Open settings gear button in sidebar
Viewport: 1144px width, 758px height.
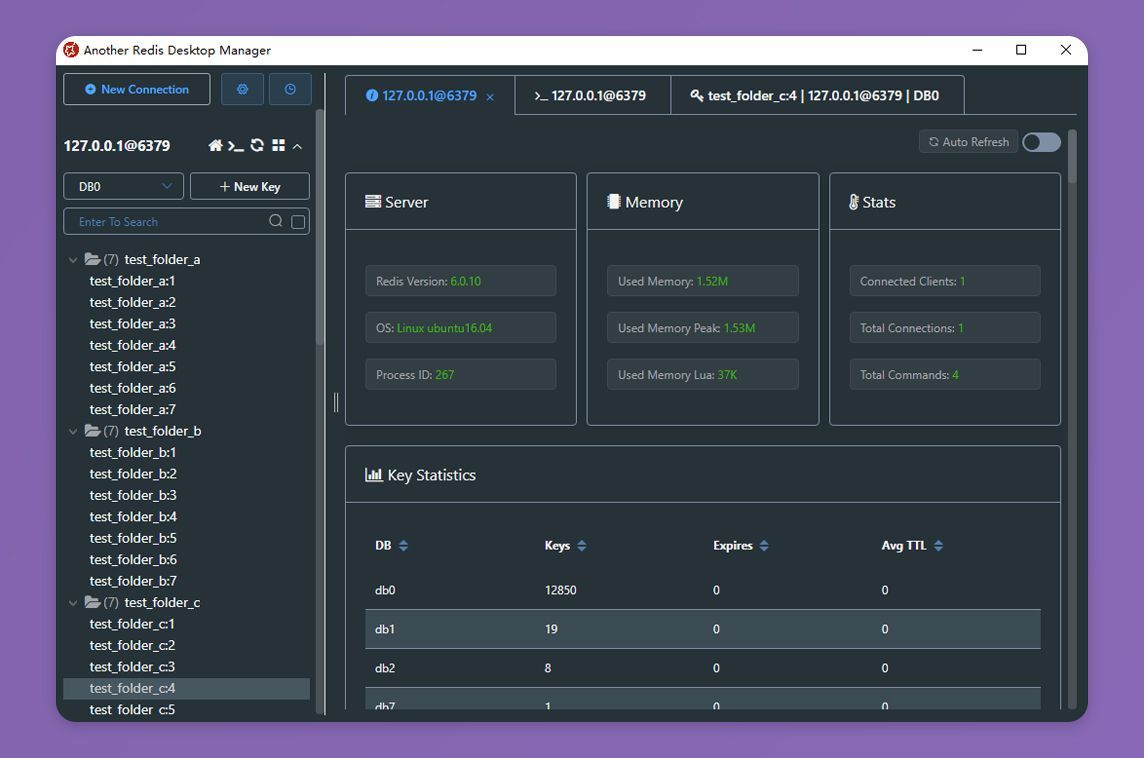click(x=242, y=89)
